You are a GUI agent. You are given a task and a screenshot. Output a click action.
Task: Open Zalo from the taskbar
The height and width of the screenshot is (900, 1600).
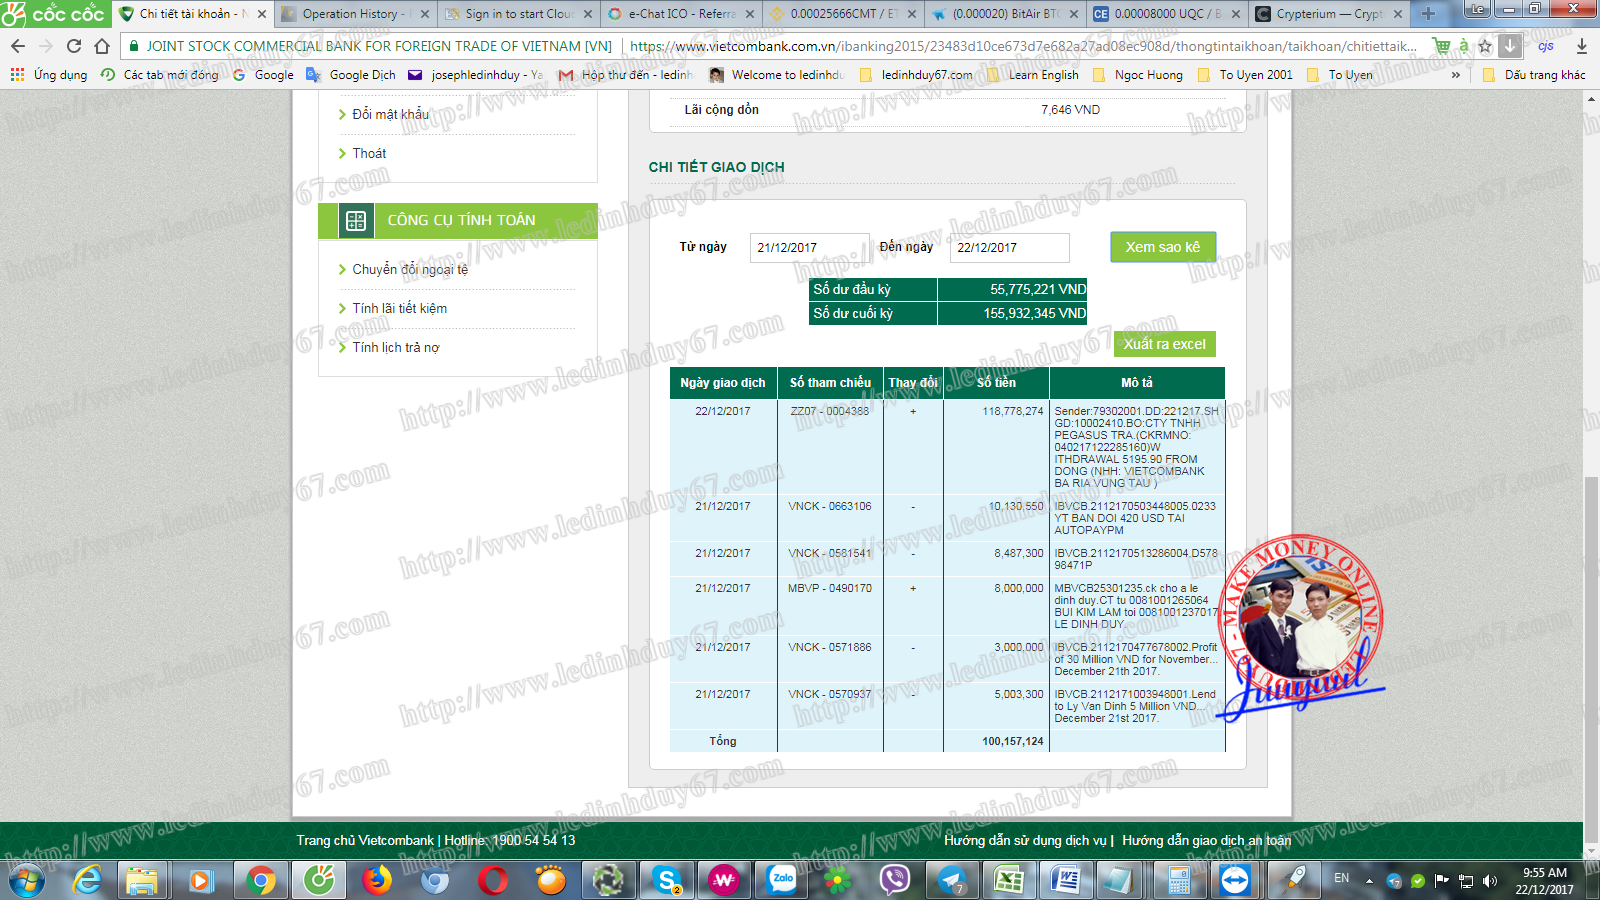(x=782, y=881)
